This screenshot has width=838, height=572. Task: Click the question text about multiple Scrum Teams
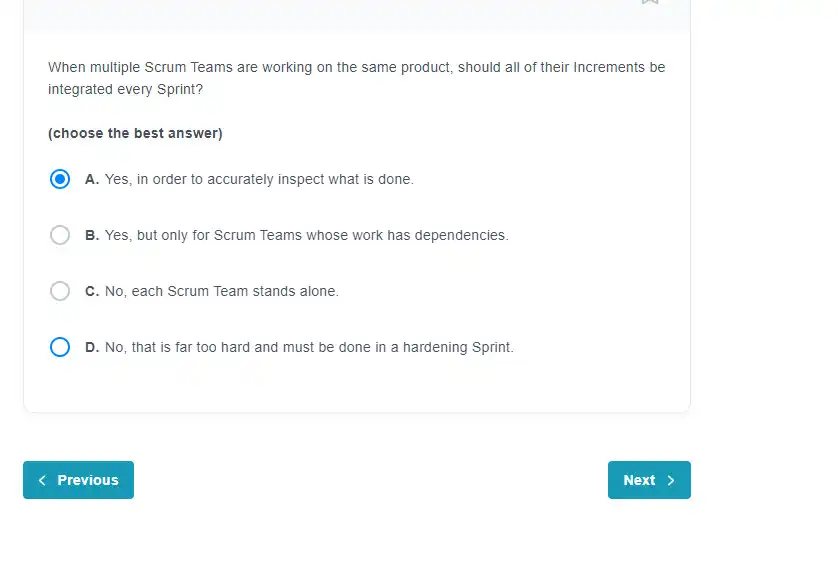tap(356, 78)
